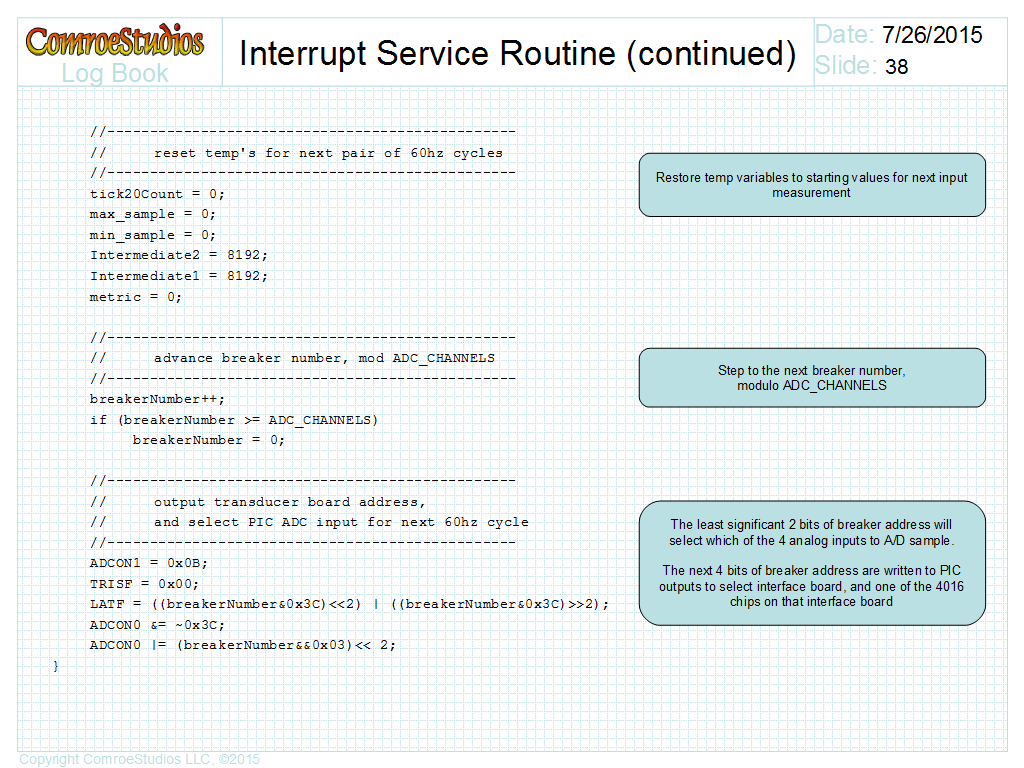The height and width of the screenshot is (768, 1024).
Task: Click the breakerNumber++ statement
Action: coord(158,399)
